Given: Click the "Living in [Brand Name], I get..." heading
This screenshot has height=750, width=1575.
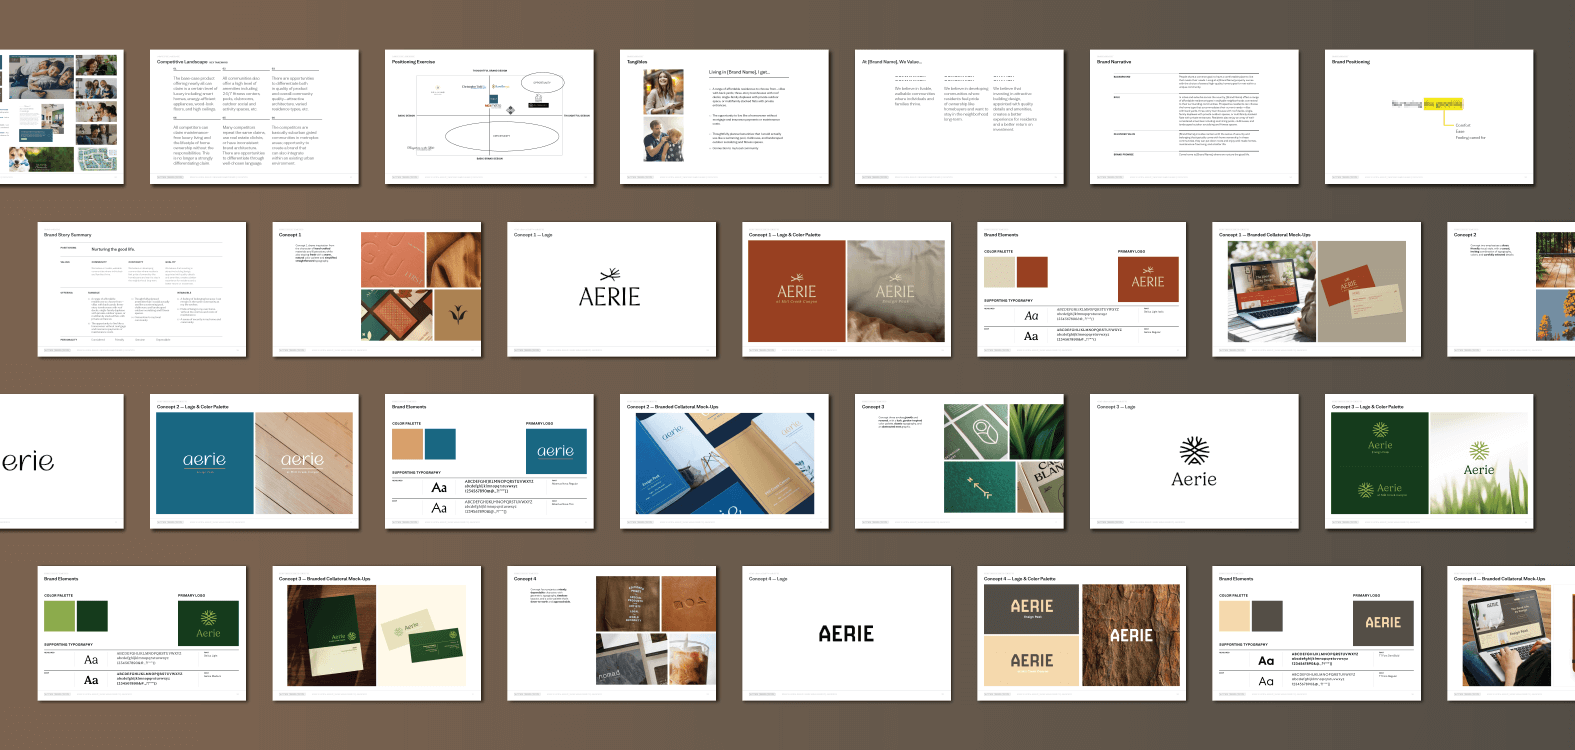Looking at the screenshot, I should click(739, 72).
